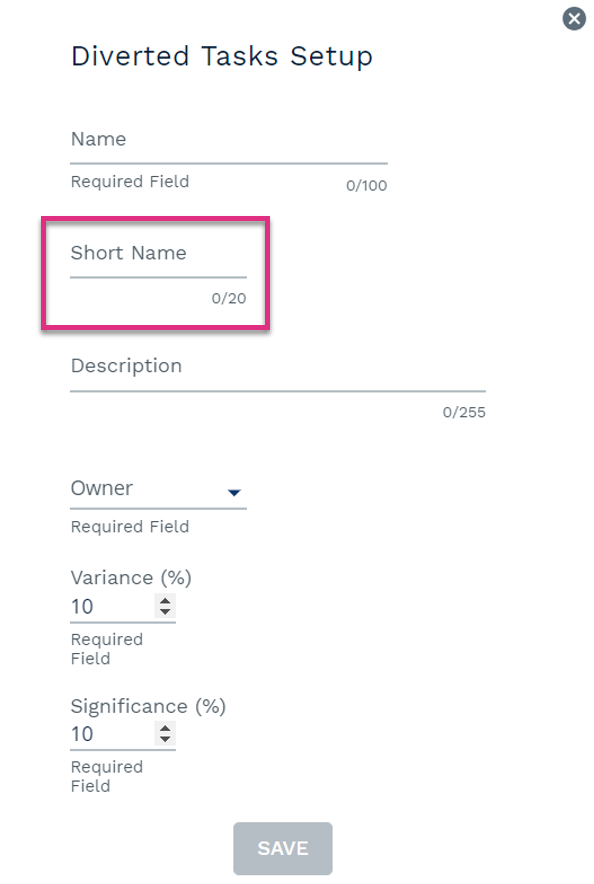Click the Significance (%) label

(x=148, y=706)
